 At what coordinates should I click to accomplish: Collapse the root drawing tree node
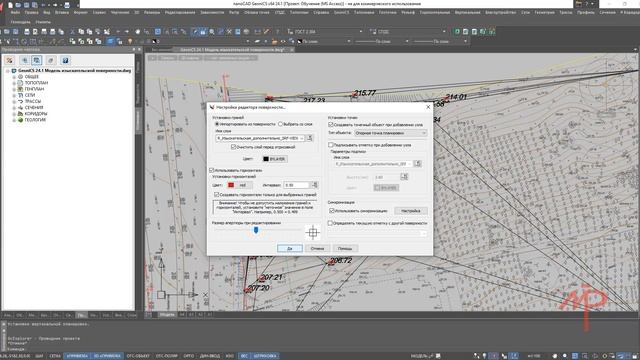coord(8,71)
